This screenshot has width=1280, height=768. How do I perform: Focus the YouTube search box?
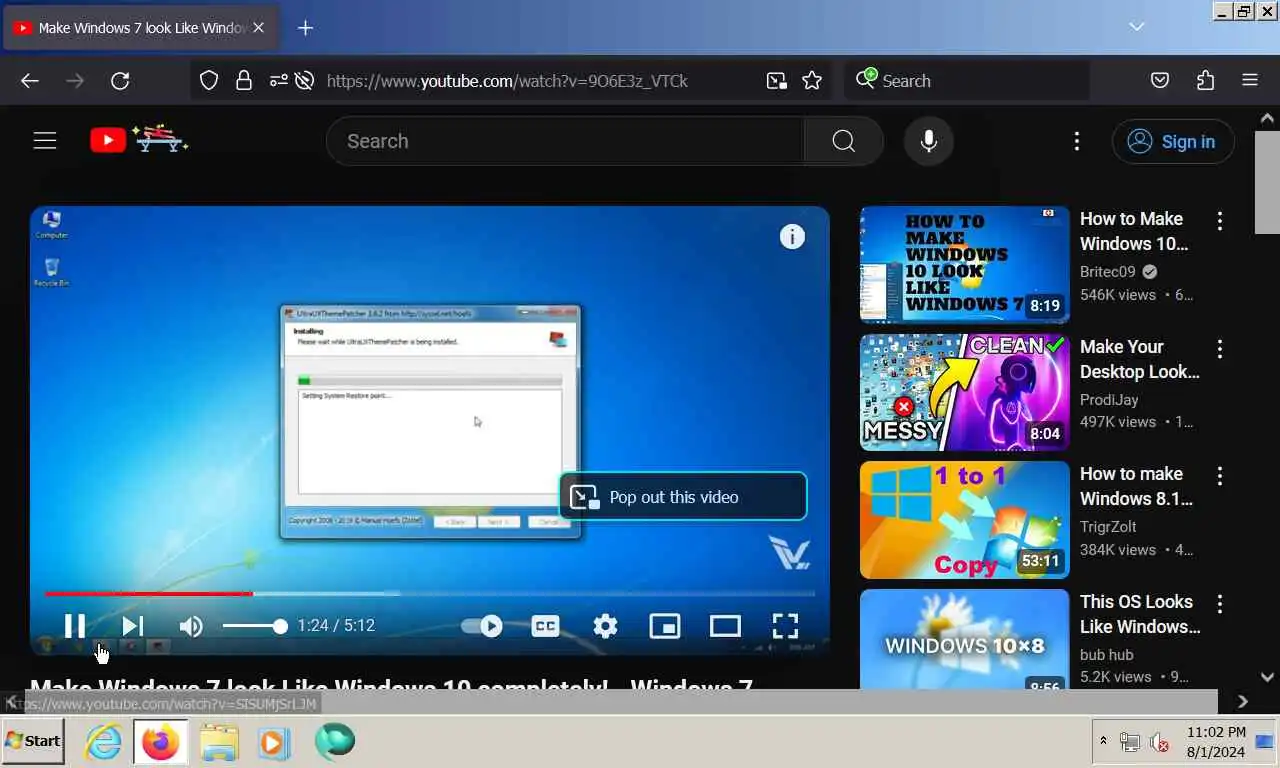(x=565, y=141)
